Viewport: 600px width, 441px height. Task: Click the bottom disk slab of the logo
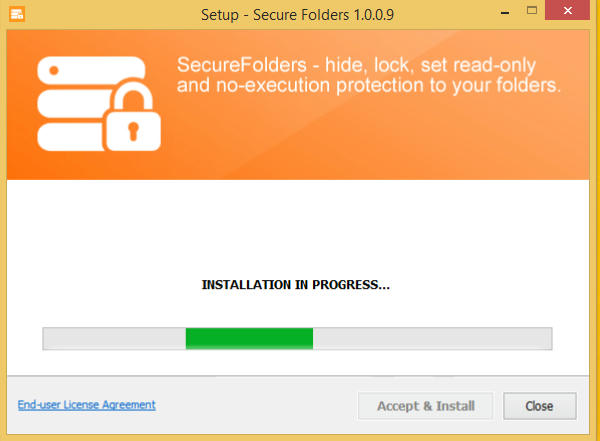point(70,137)
